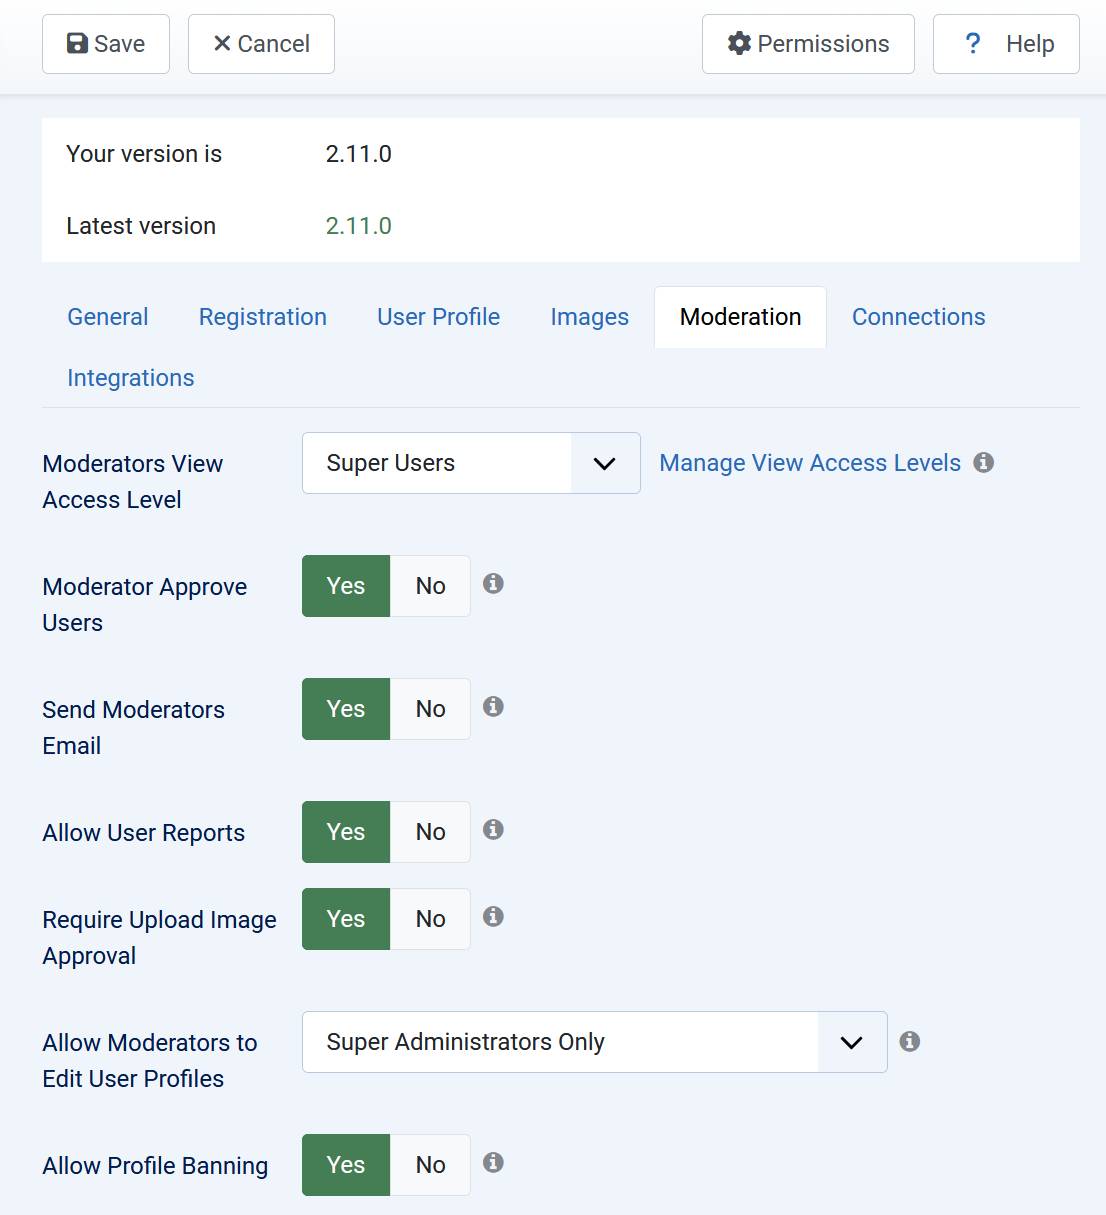Open the Integrations tab
Viewport: 1106px width, 1215px height.
click(131, 378)
